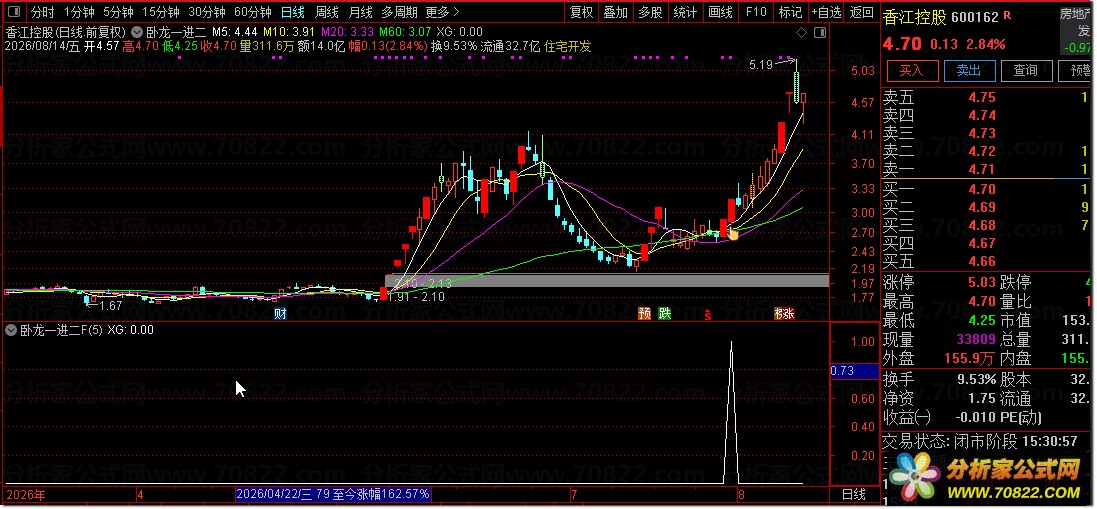Click the 换手 value 9.53%
The height and width of the screenshot is (509, 1097).
pyautogui.click(x=977, y=380)
